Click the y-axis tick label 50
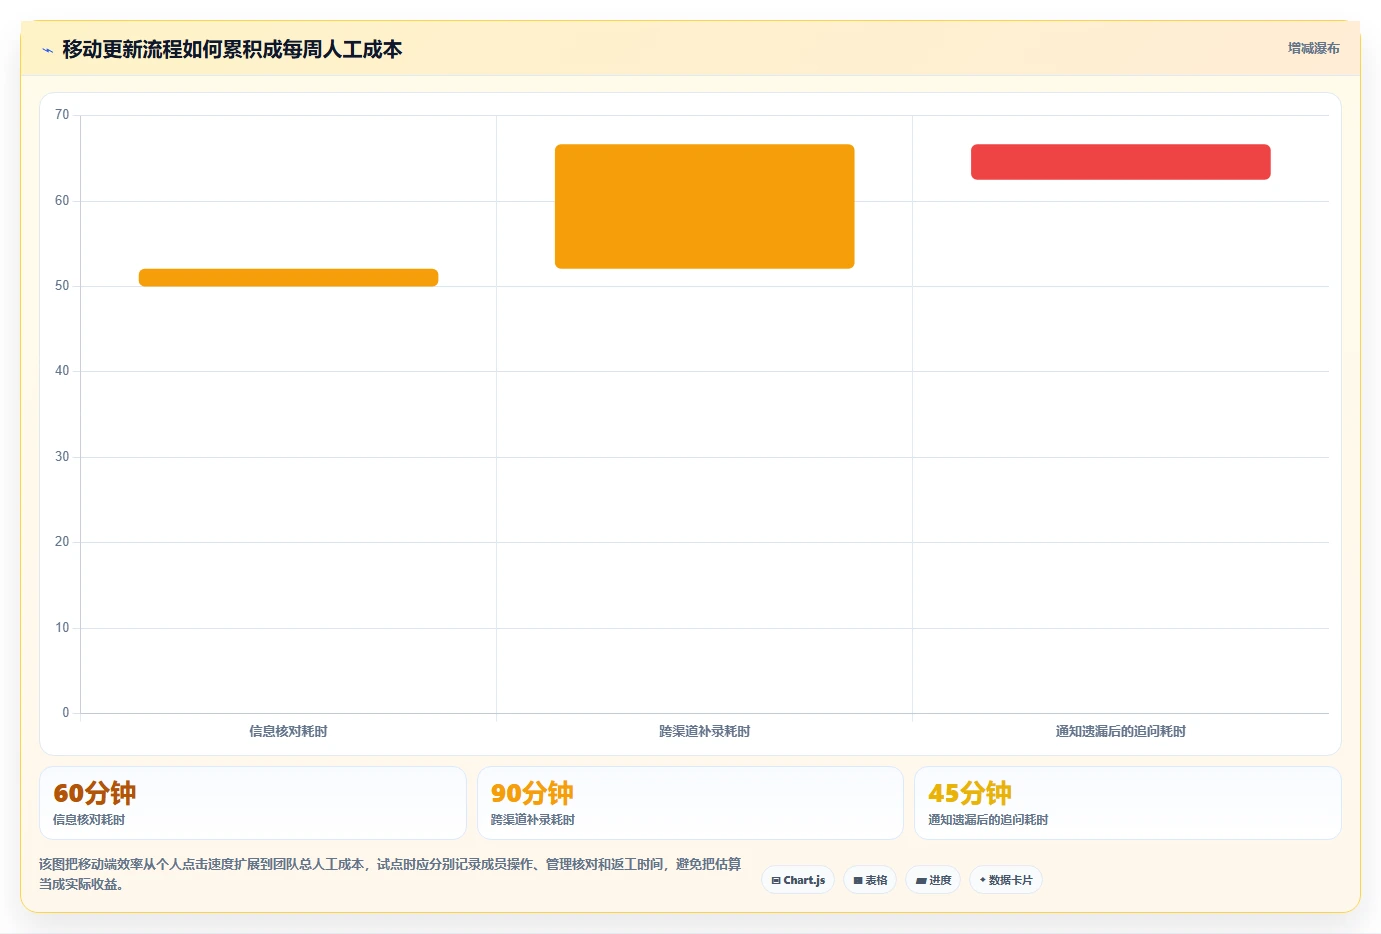 (62, 286)
